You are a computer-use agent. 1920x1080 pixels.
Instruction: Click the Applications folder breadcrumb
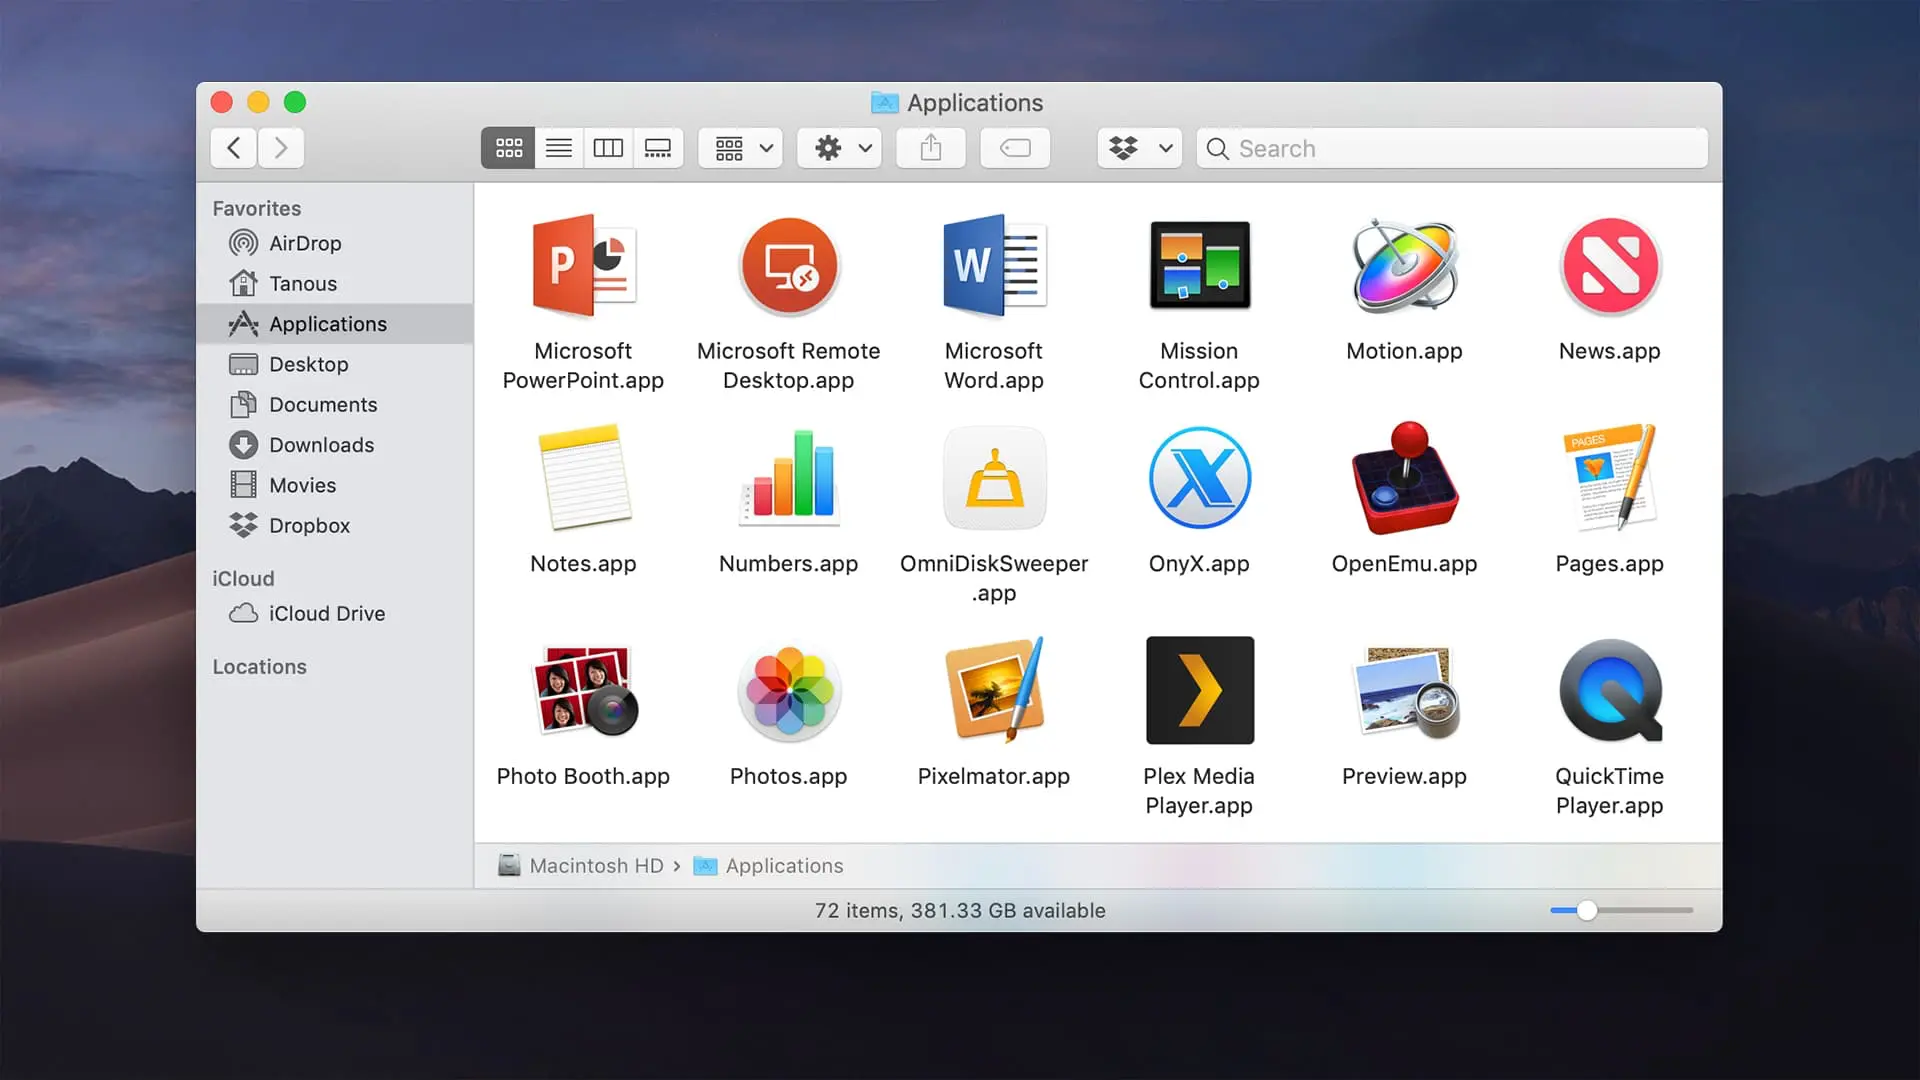click(783, 865)
